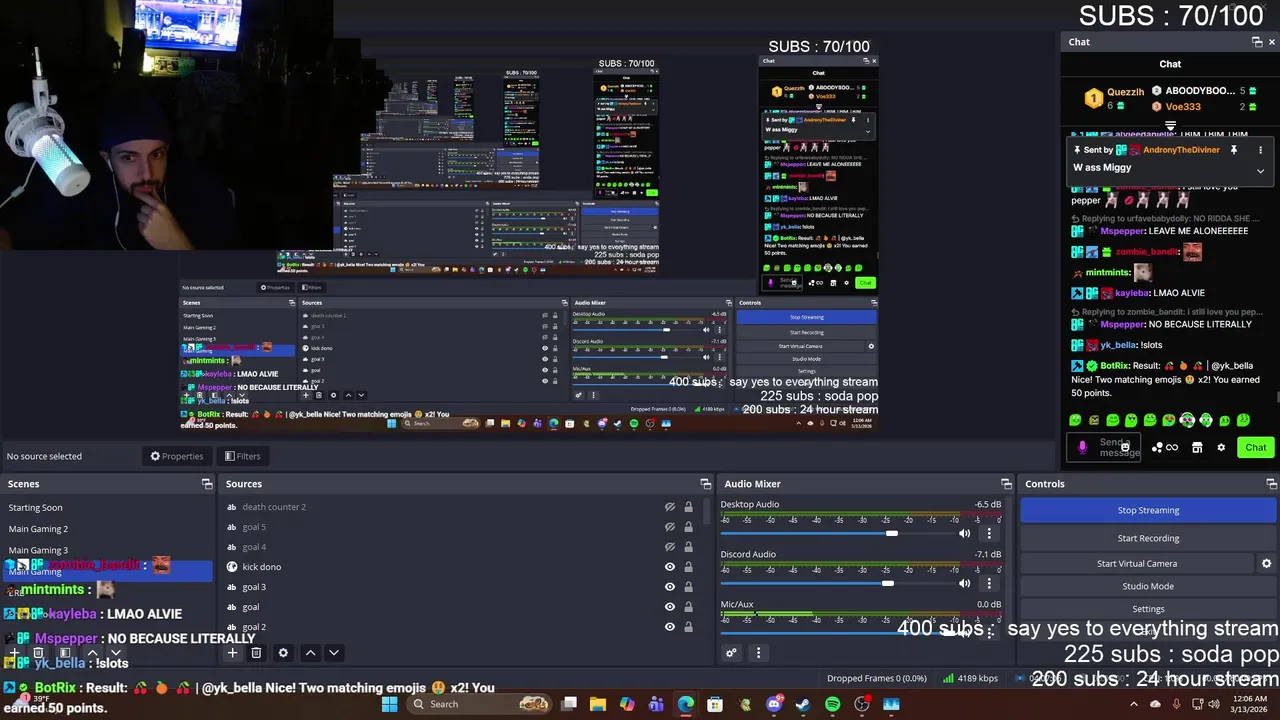Open Steam from the taskbar
Image resolution: width=1280 pixels, height=720 pixels.
click(803, 705)
